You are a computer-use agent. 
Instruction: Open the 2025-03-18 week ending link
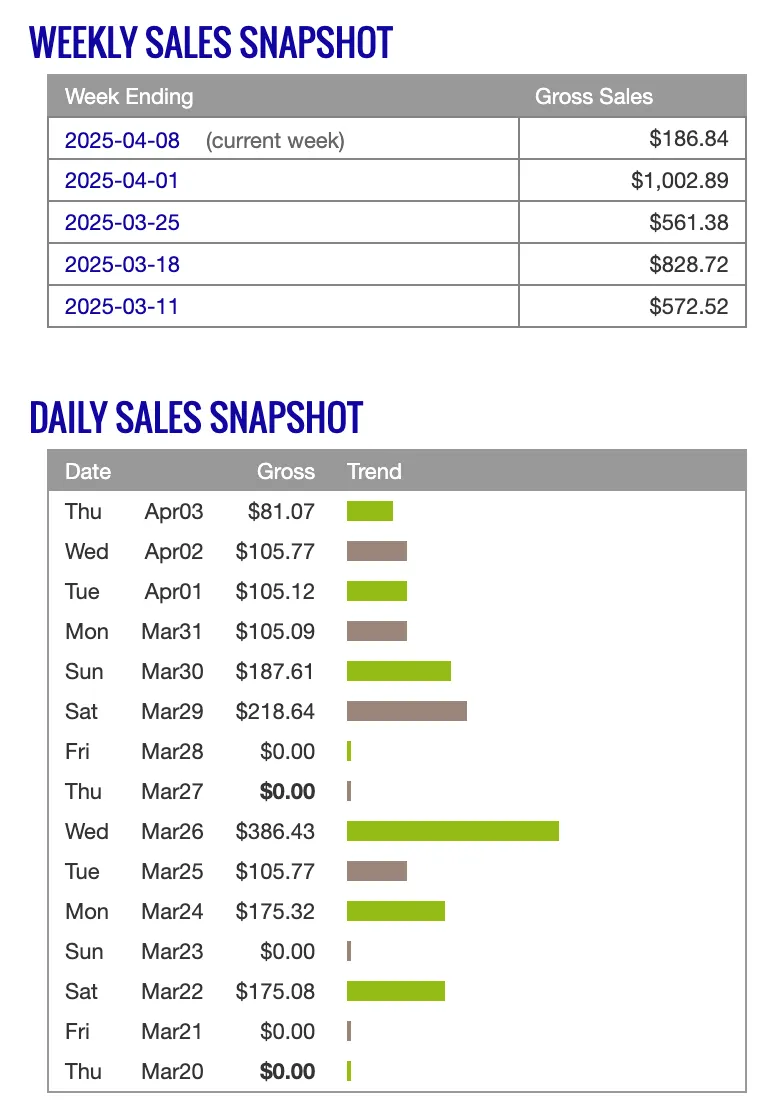[122, 264]
